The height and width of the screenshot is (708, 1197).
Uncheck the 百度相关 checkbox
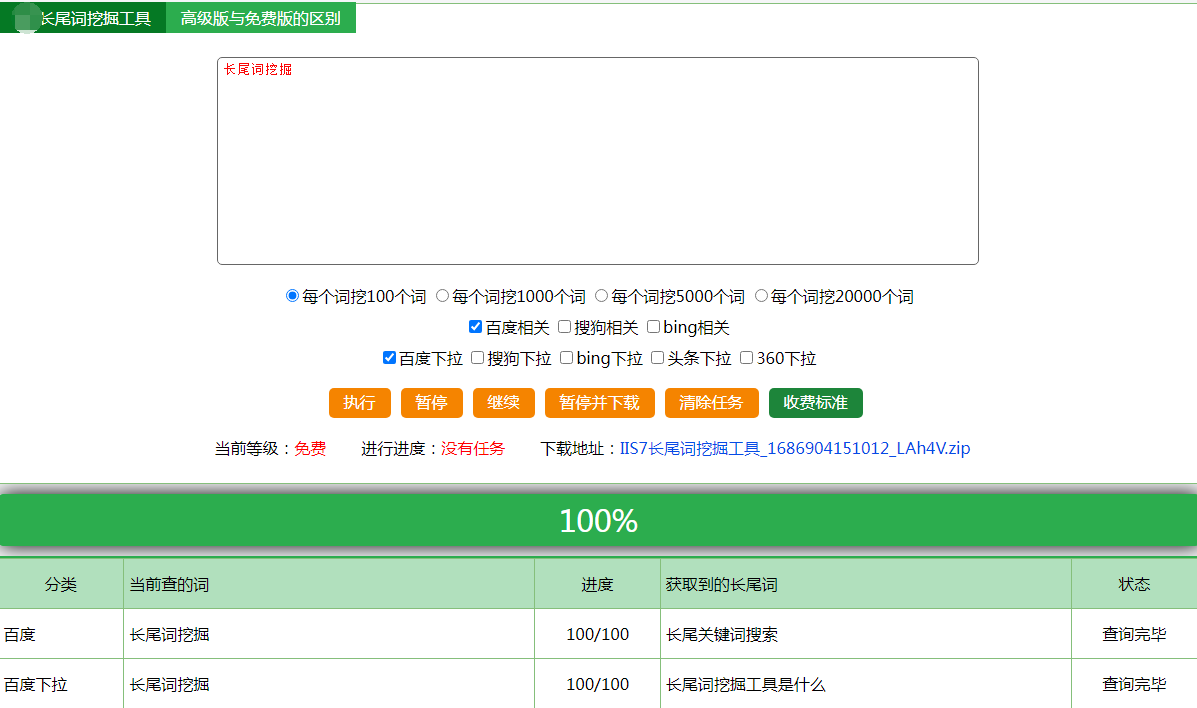[x=475, y=327]
